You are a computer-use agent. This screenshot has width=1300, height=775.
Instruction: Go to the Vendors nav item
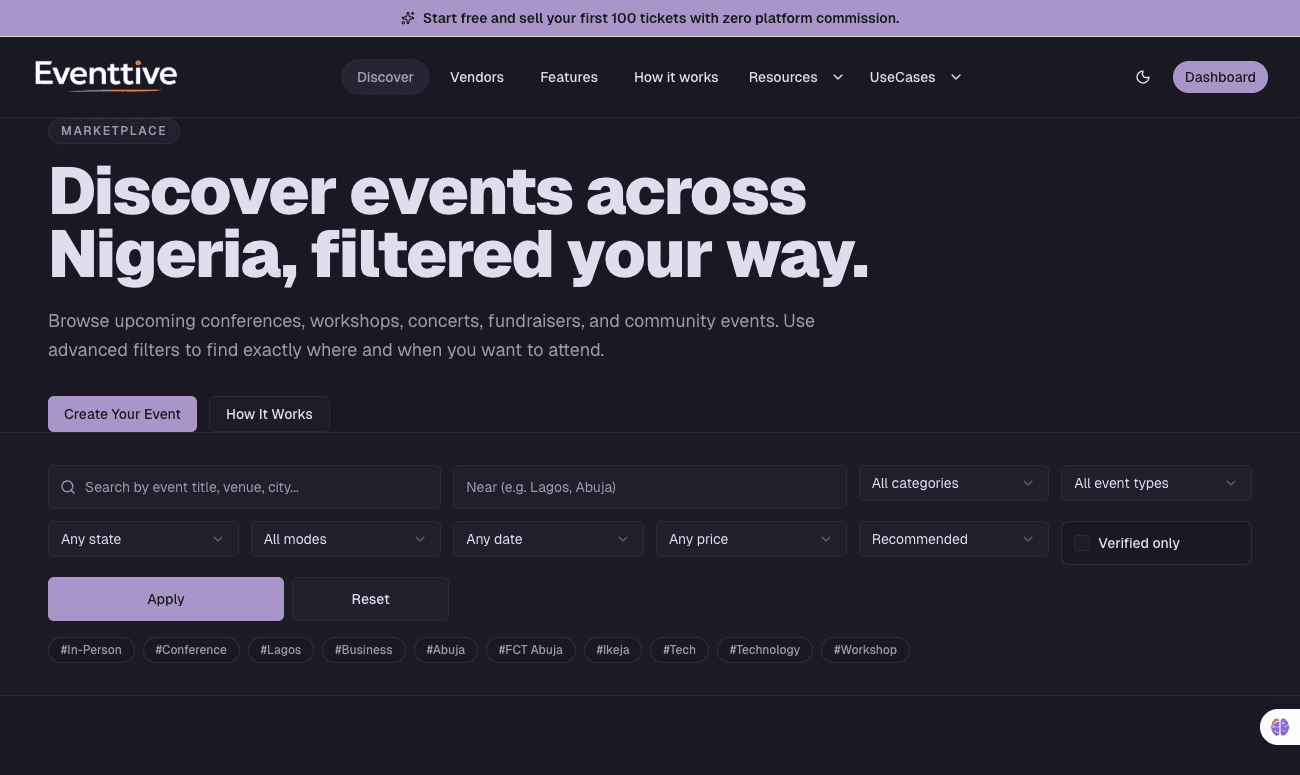[477, 77]
